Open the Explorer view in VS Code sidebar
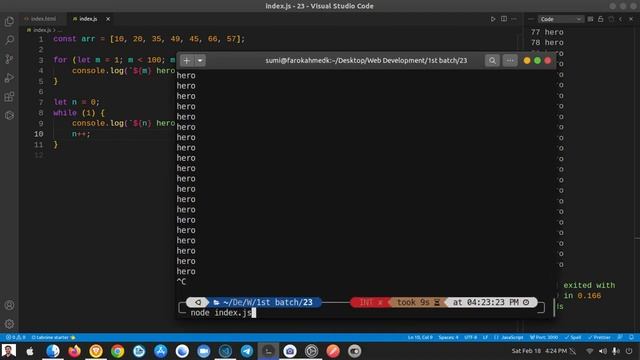Image resolution: width=640 pixels, height=360 pixels. pos(9,21)
